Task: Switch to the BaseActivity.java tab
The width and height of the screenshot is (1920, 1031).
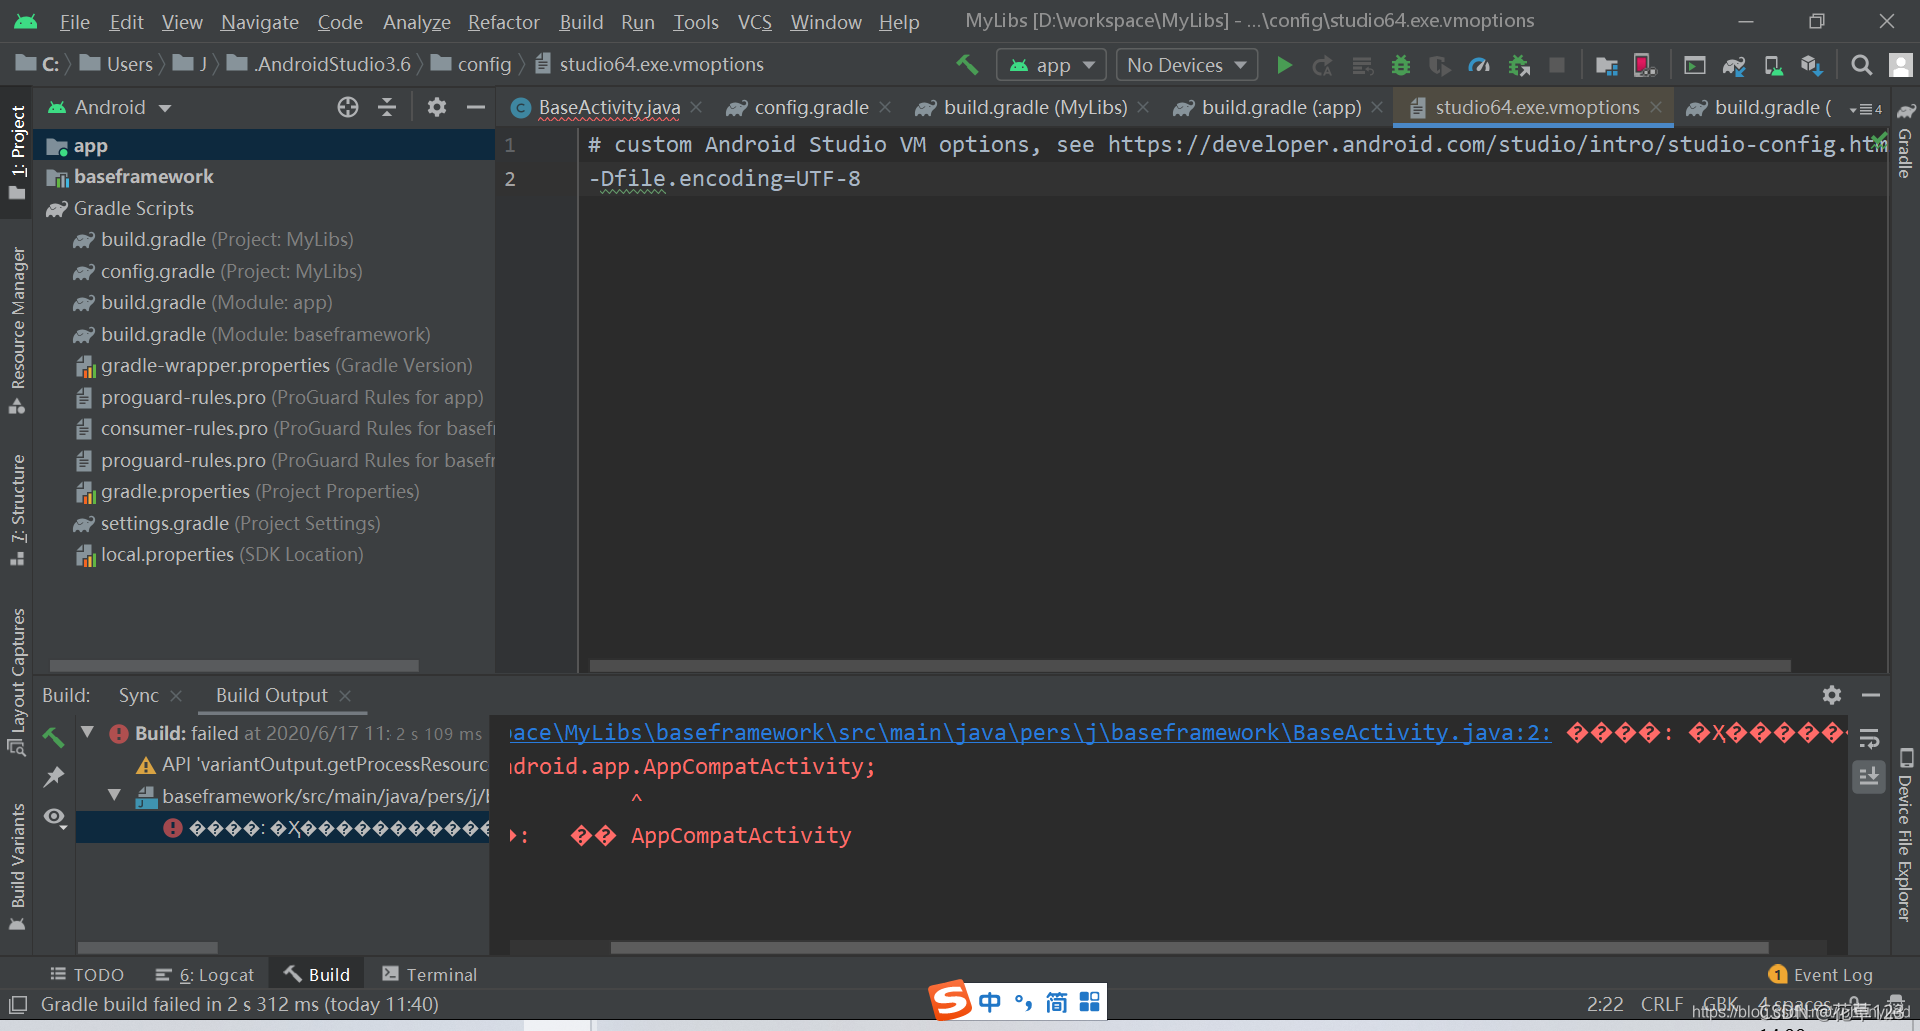Action: pyautogui.click(x=608, y=107)
